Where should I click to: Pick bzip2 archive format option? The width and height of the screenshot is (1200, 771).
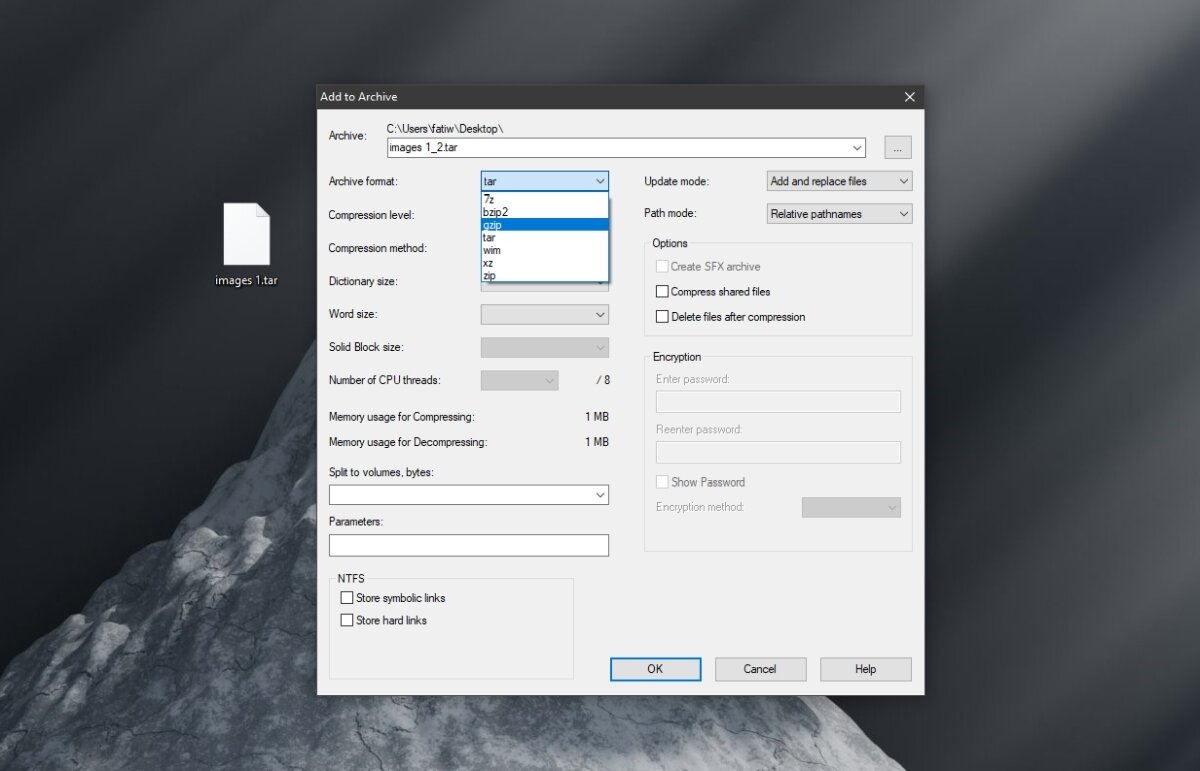(495, 212)
